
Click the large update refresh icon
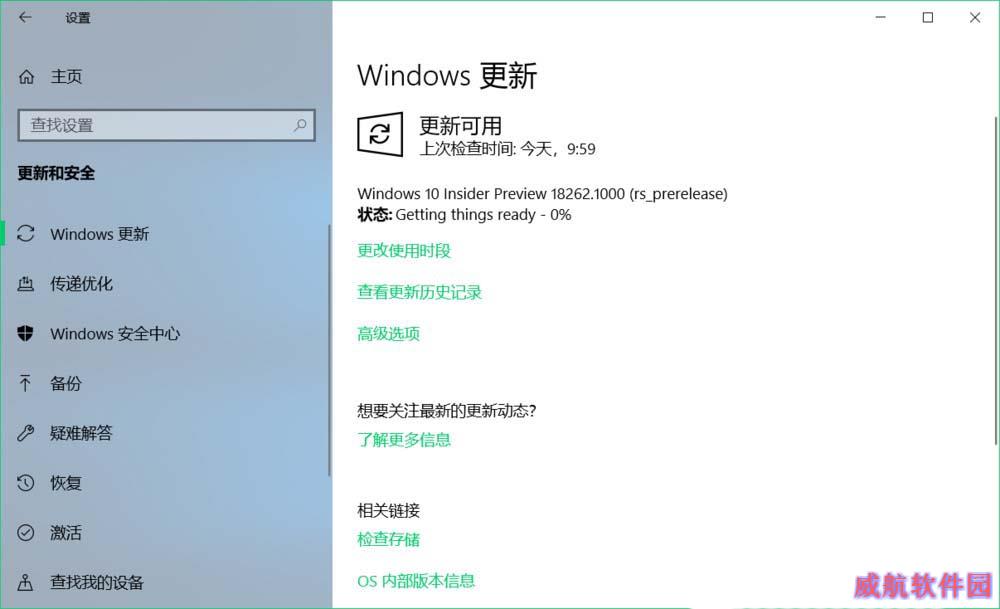(x=380, y=134)
